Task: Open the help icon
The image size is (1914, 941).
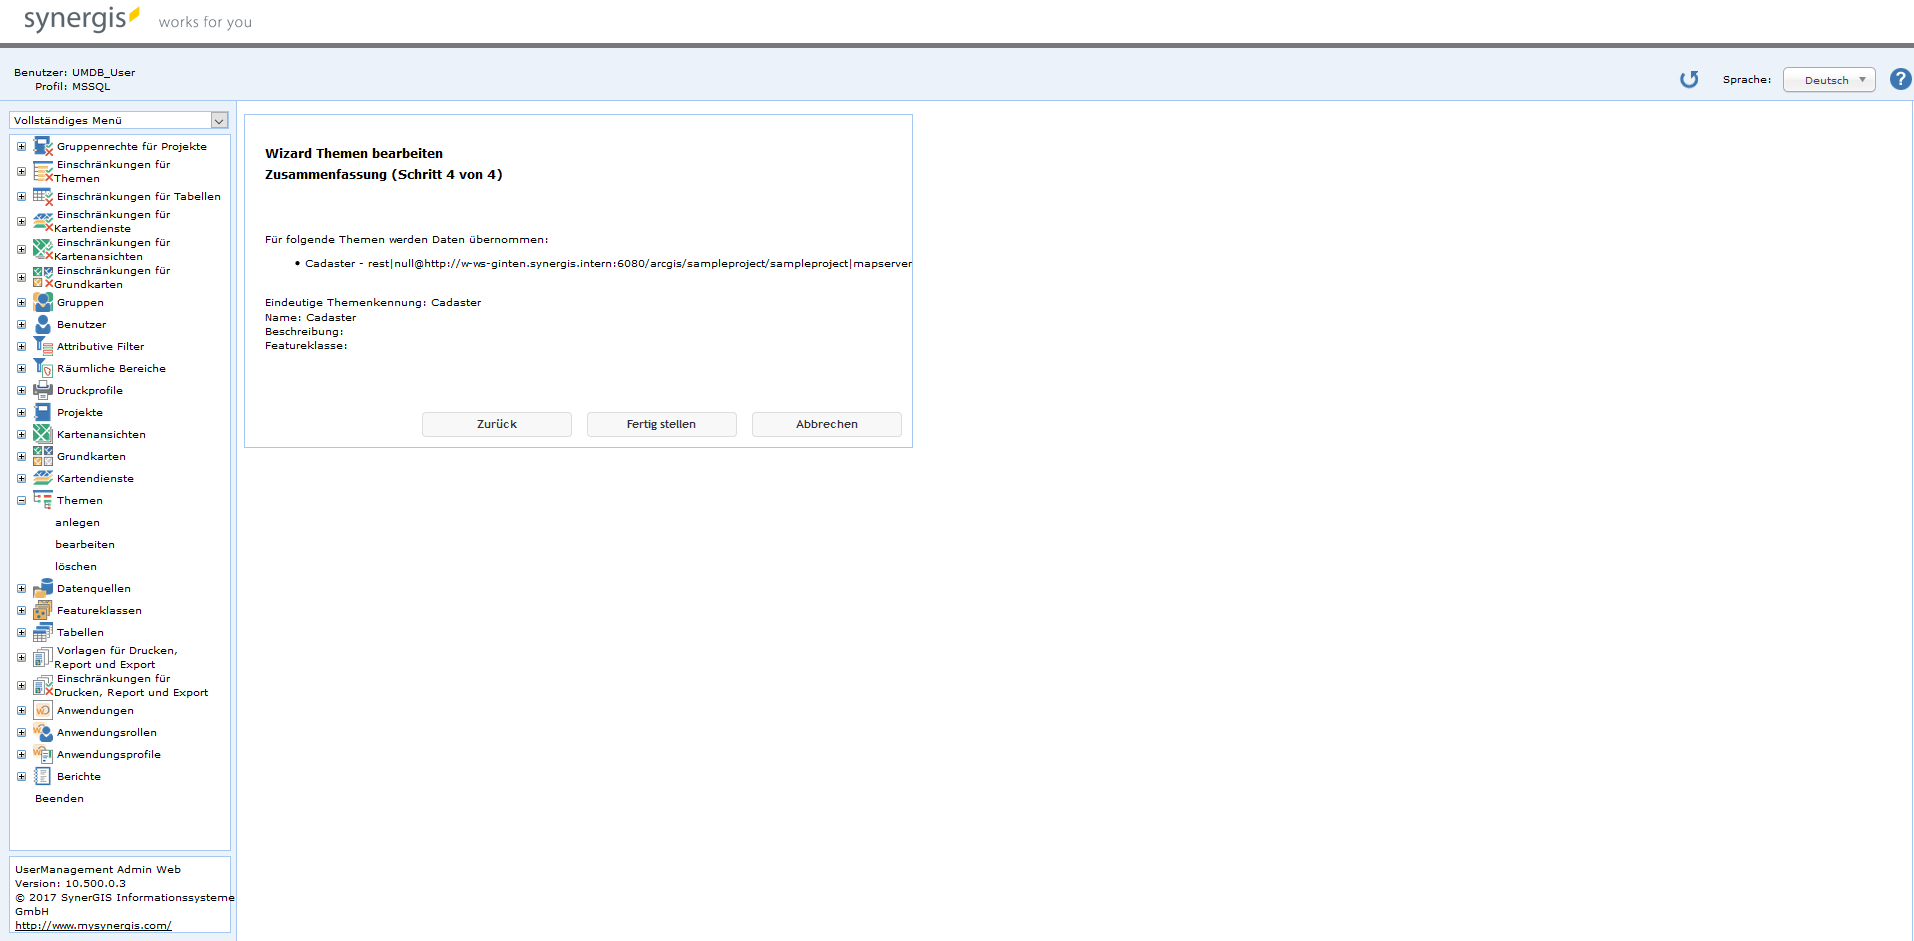Action: click(x=1900, y=79)
